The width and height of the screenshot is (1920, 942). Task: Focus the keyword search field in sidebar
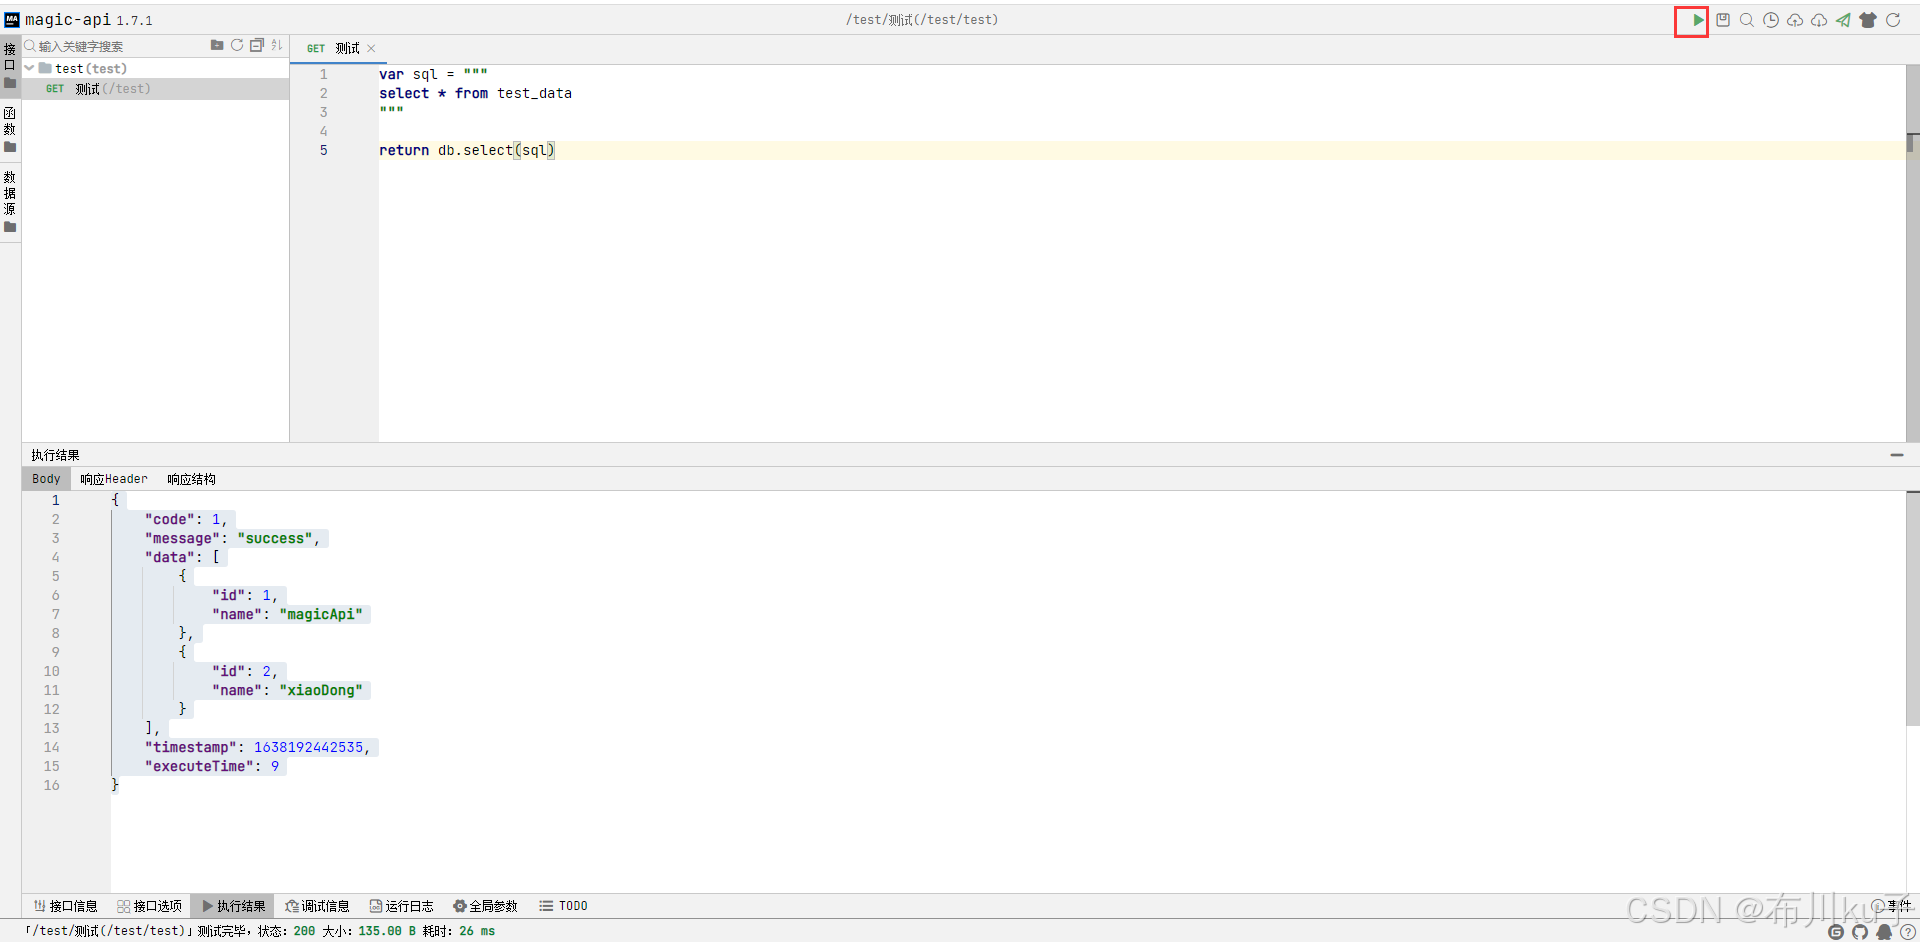(x=115, y=46)
